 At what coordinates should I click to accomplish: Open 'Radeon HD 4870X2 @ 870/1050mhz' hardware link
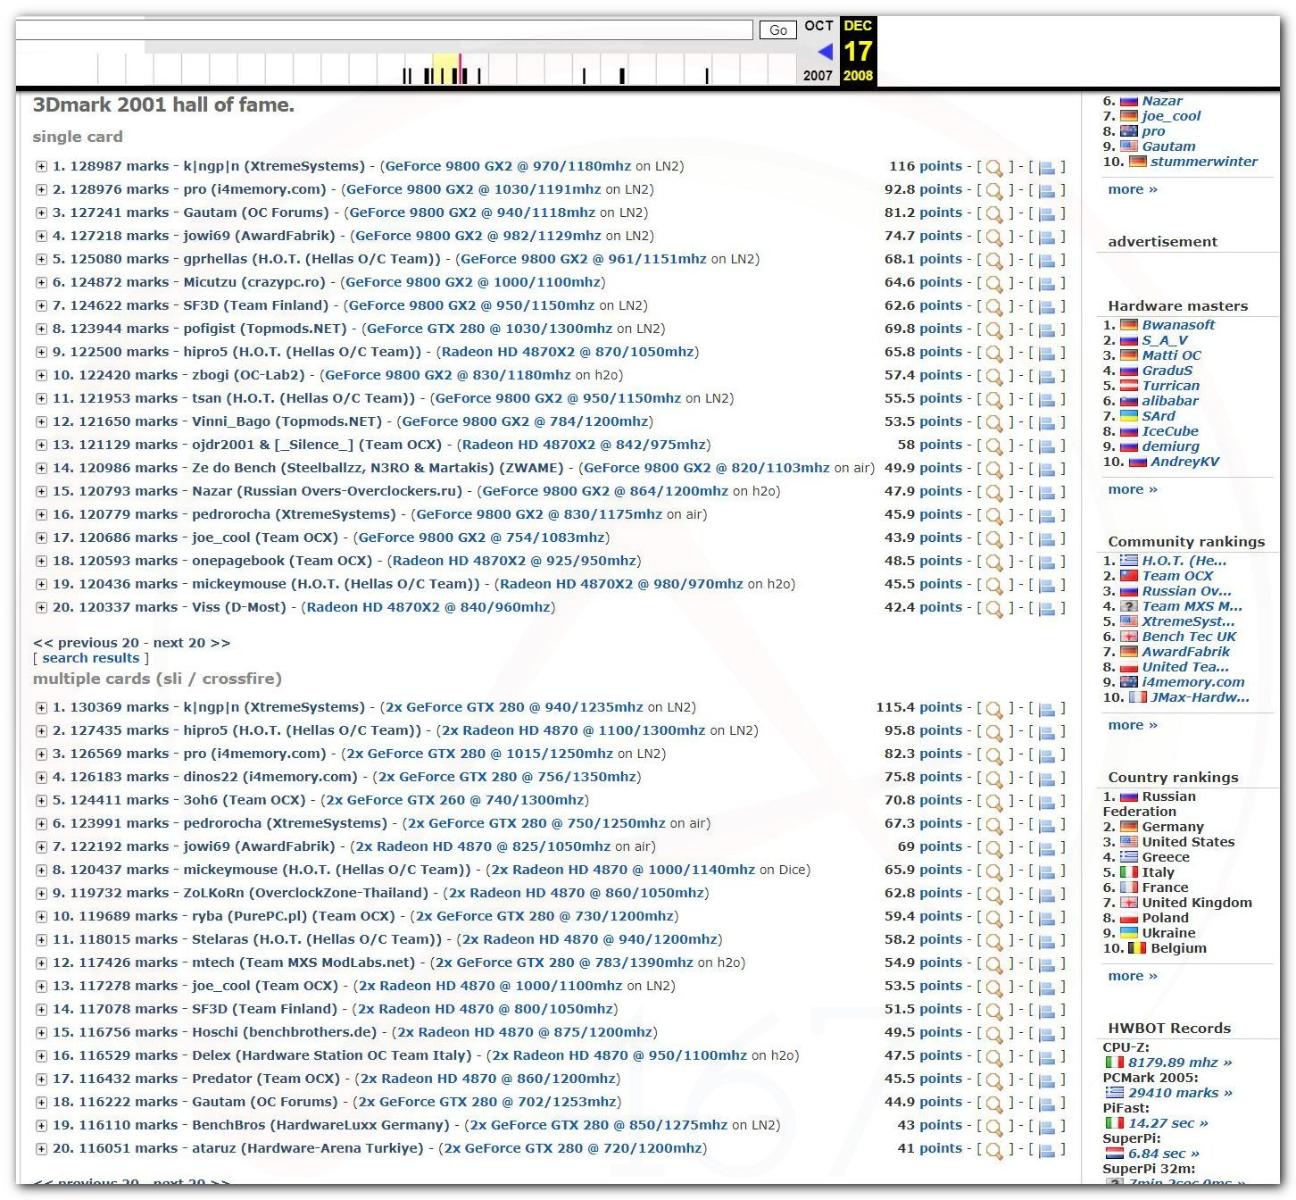(x=568, y=352)
